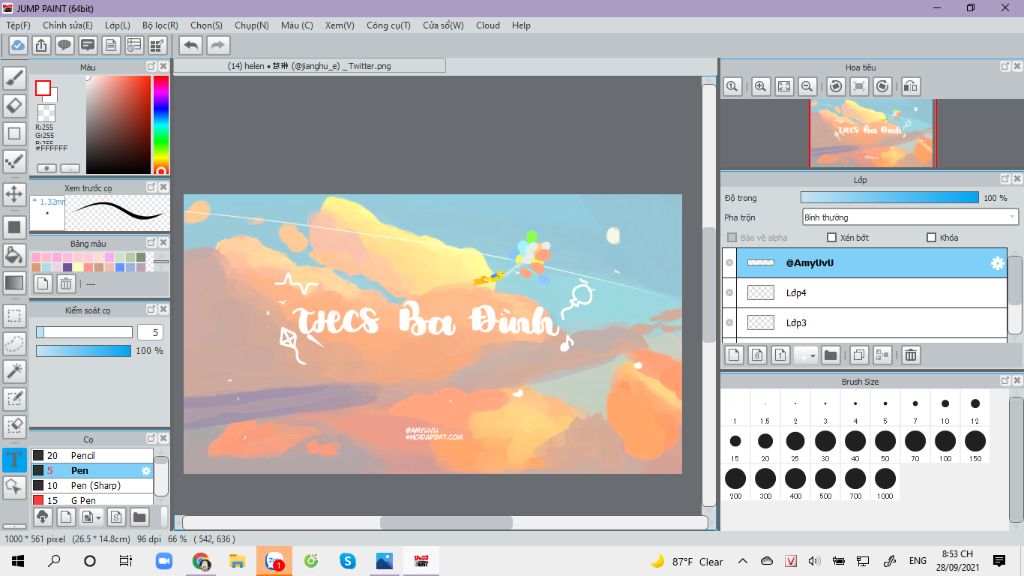Screen dimensions: 1024x576
Task: Toggle visibility of layer Lớp3
Action: pos(729,323)
